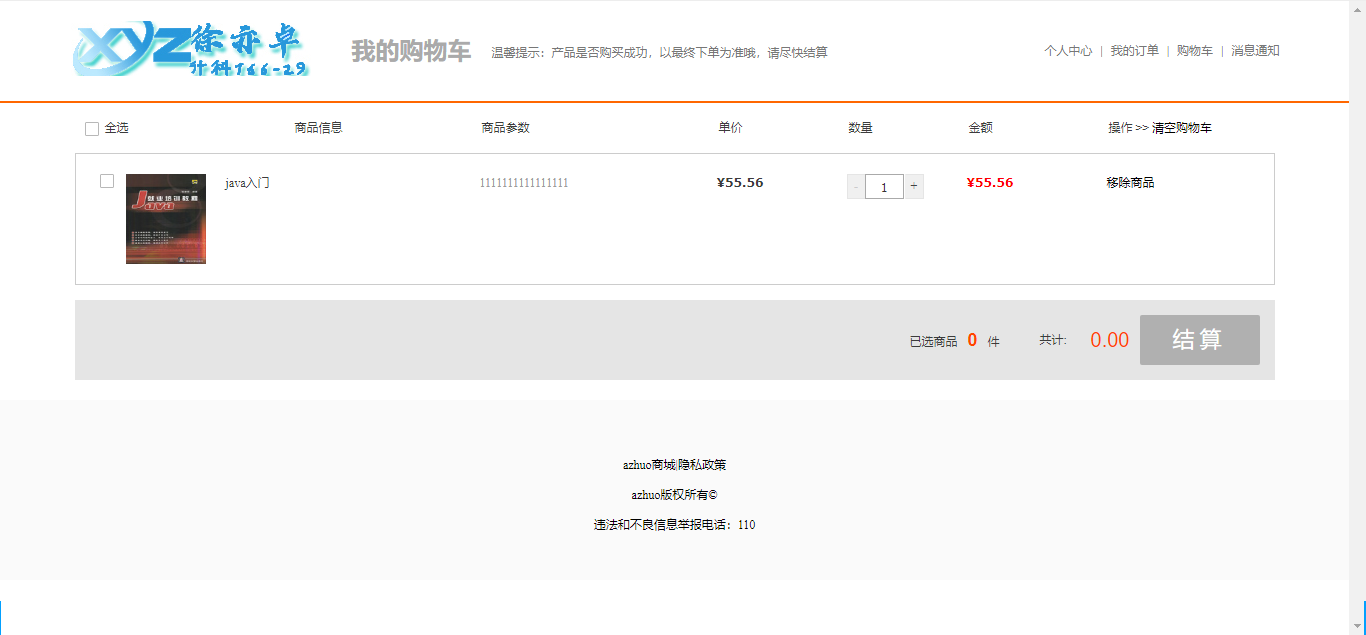Viewport: 1366px width, 635px height.
Task: Focus the quantity input field
Action: [x=884, y=186]
